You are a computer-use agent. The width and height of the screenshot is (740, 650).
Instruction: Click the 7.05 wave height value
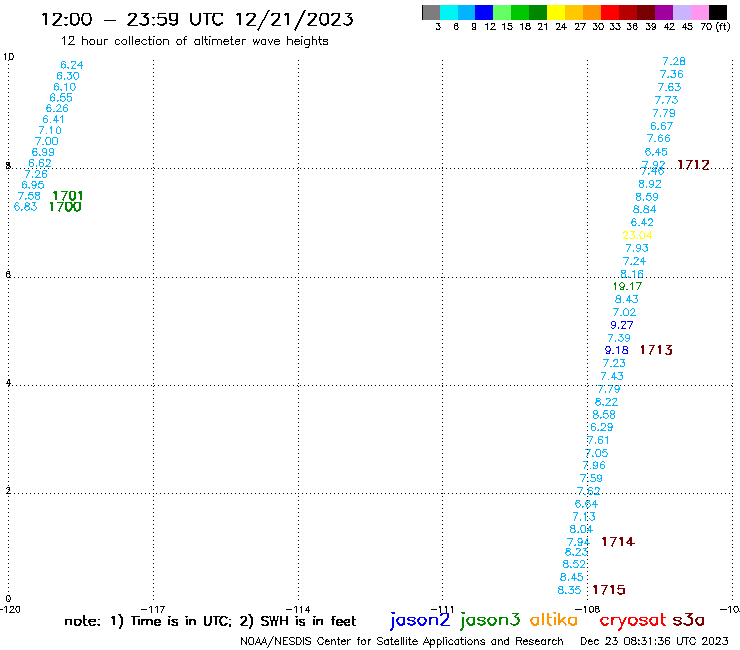tap(597, 453)
